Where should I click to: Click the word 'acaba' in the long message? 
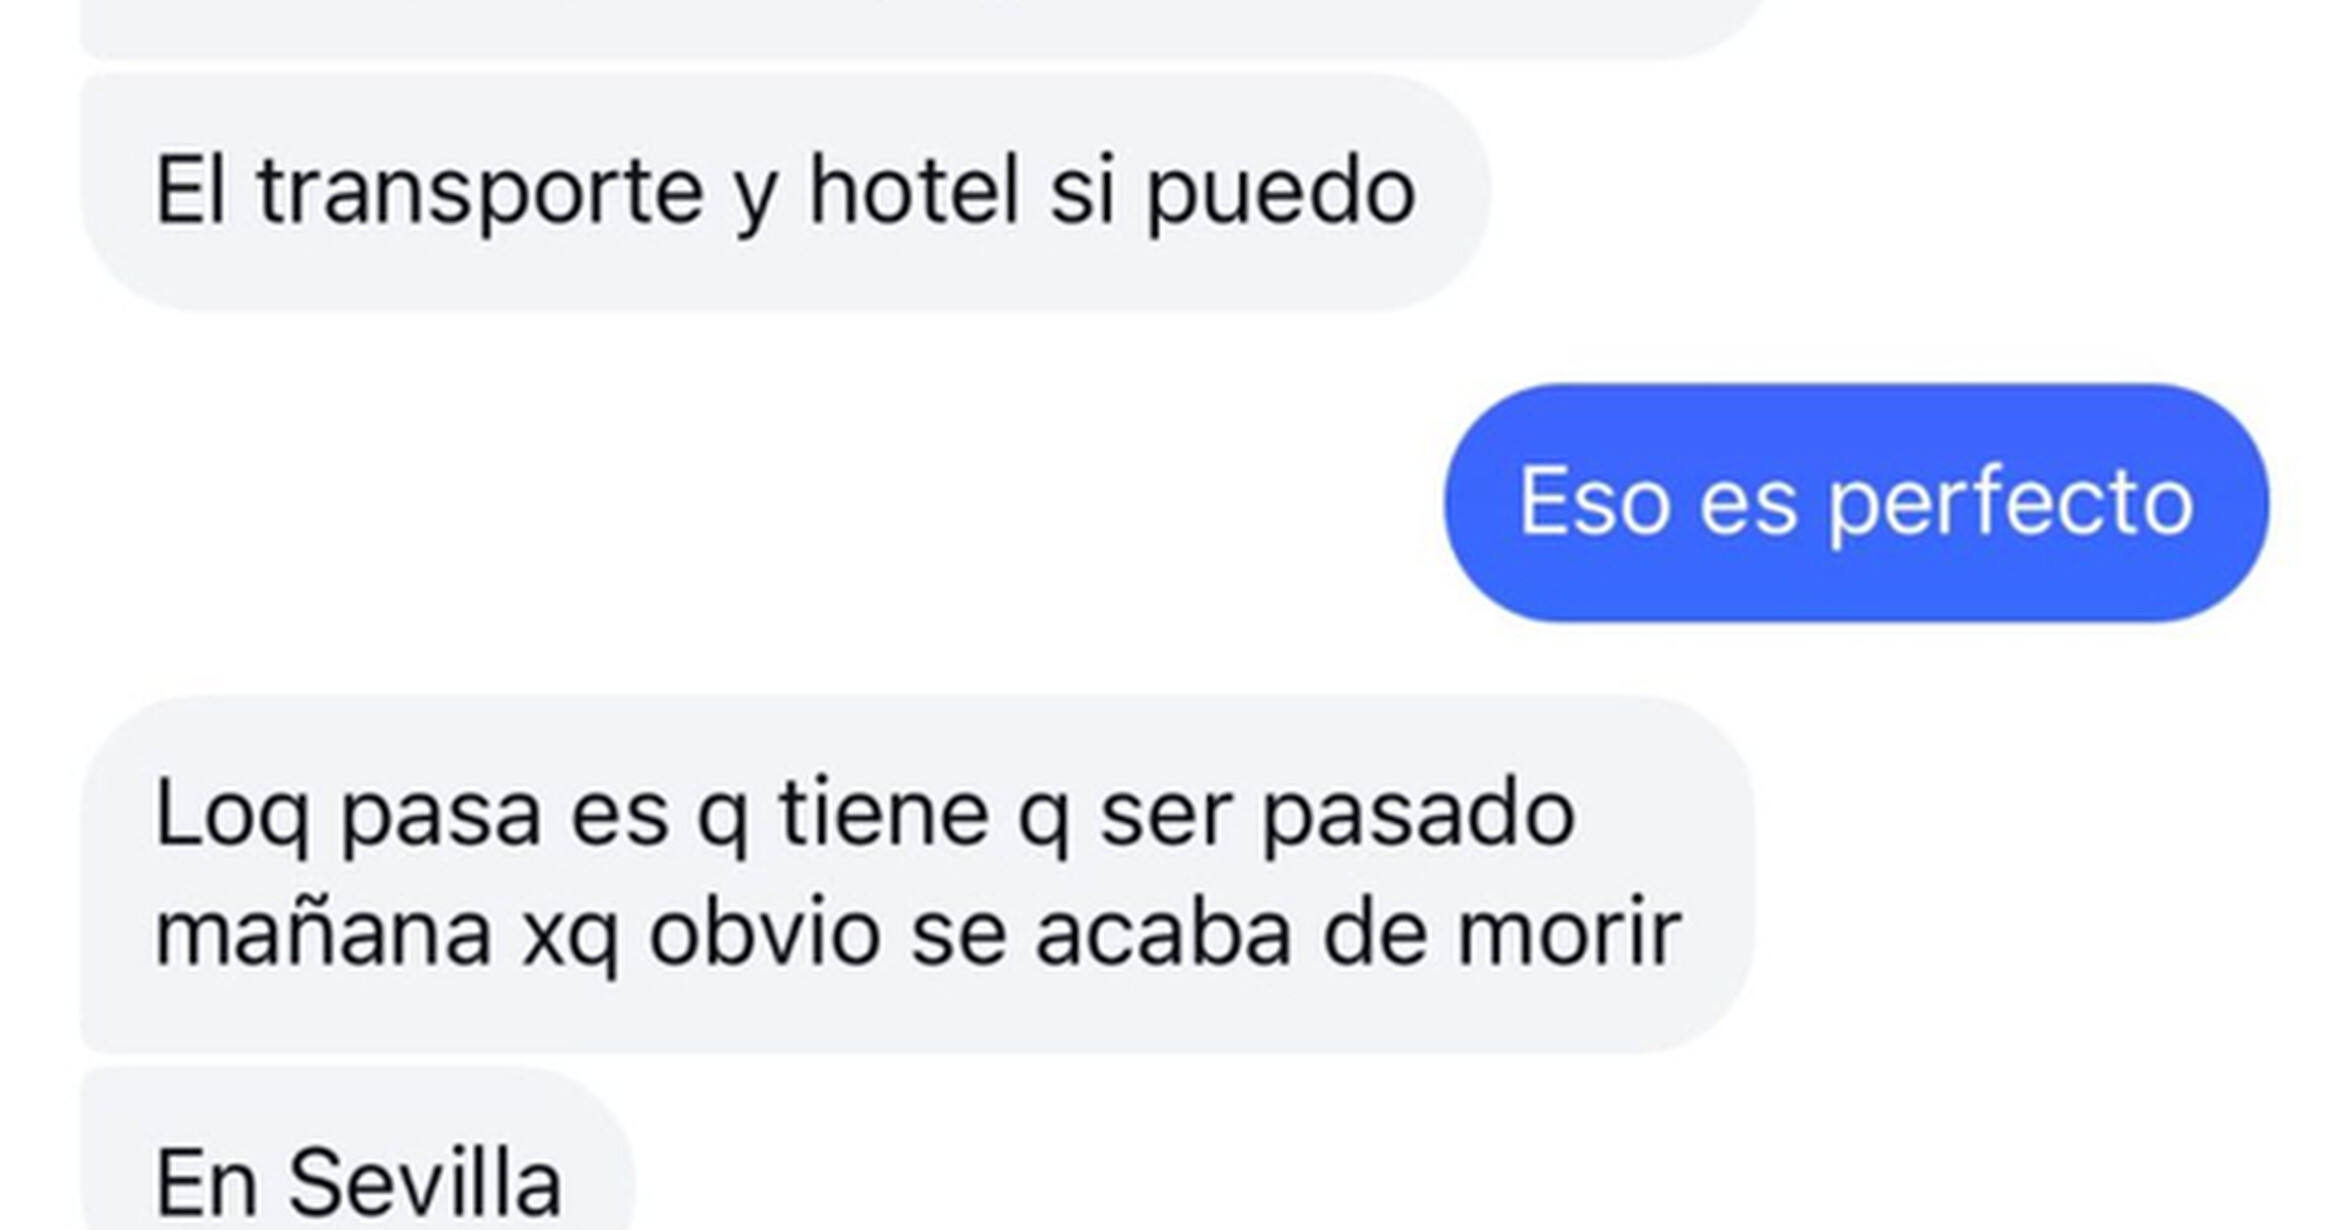pyautogui.click(x=1164, y=931)
